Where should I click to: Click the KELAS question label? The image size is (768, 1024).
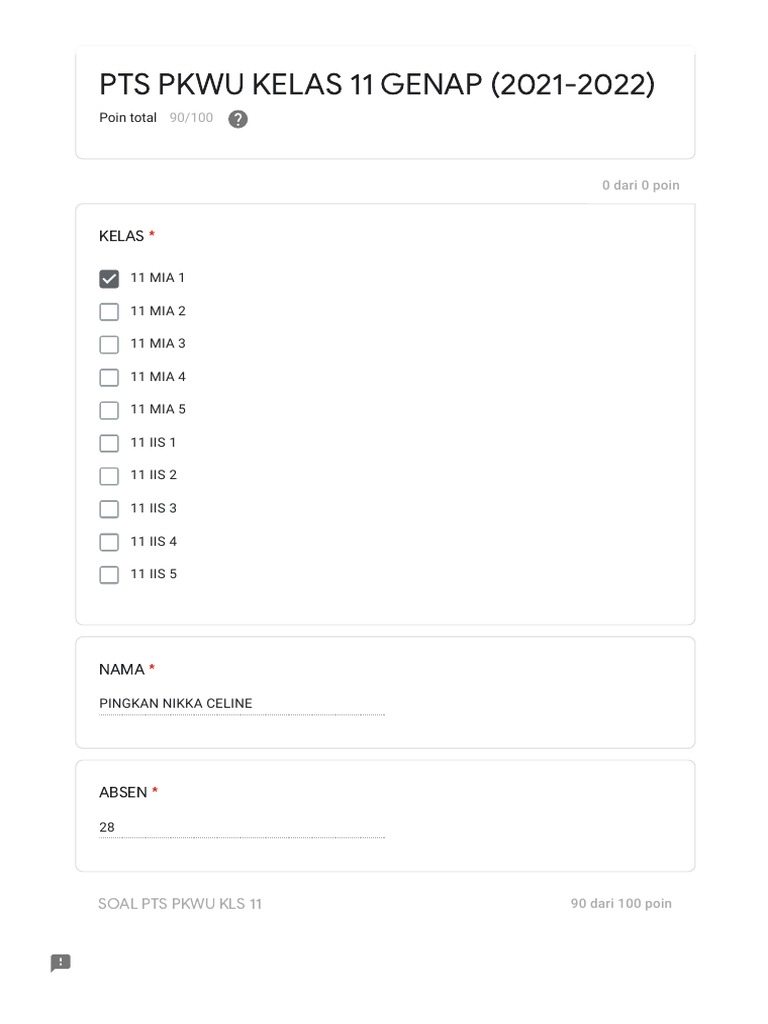(122, 236)
